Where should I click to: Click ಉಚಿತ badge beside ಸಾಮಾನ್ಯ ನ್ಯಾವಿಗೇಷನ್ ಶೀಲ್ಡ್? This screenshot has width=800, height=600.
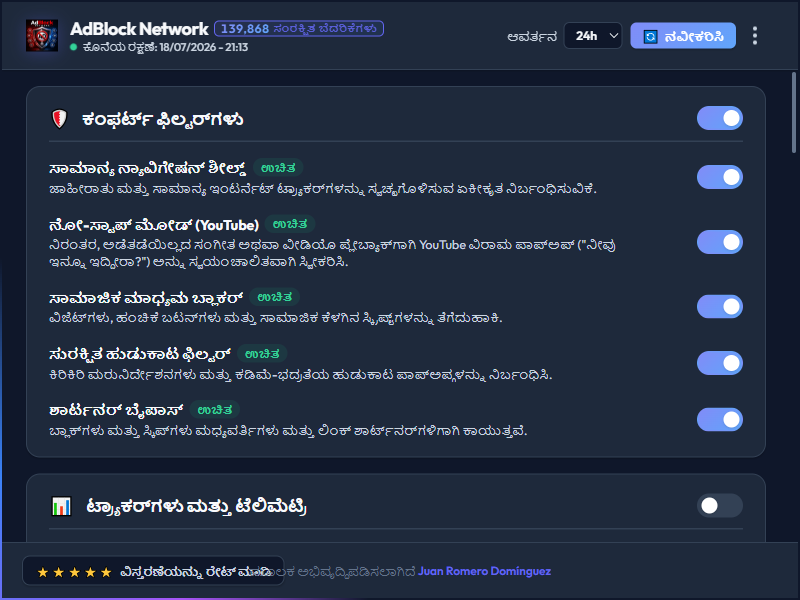tap(278, 168)
